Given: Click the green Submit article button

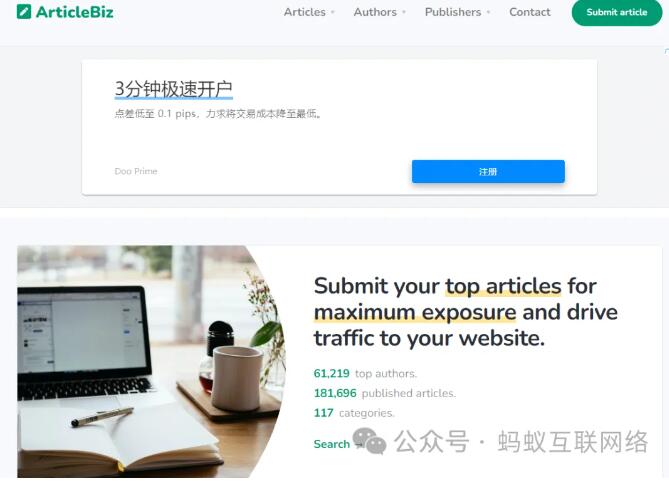Looking at the screenshot, I should tap(617, 12).
